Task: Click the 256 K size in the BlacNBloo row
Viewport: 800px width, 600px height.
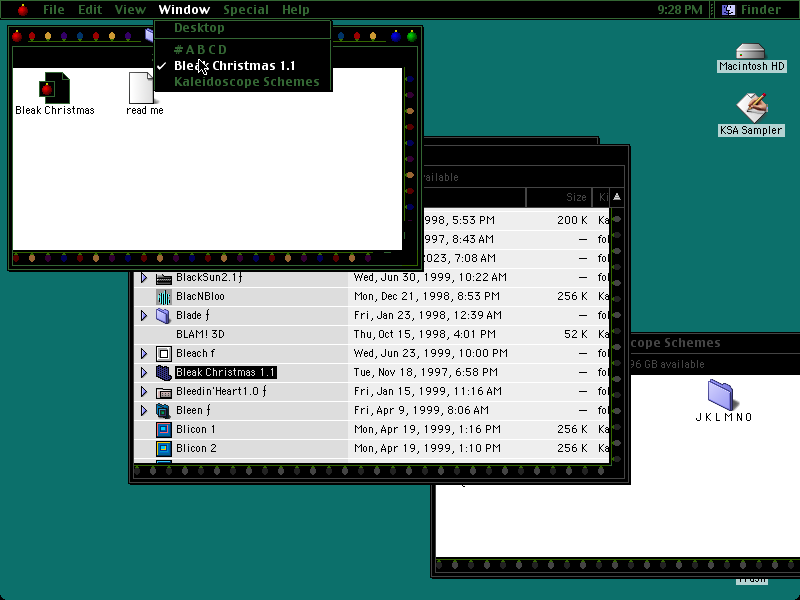Action: click(572, 296)
